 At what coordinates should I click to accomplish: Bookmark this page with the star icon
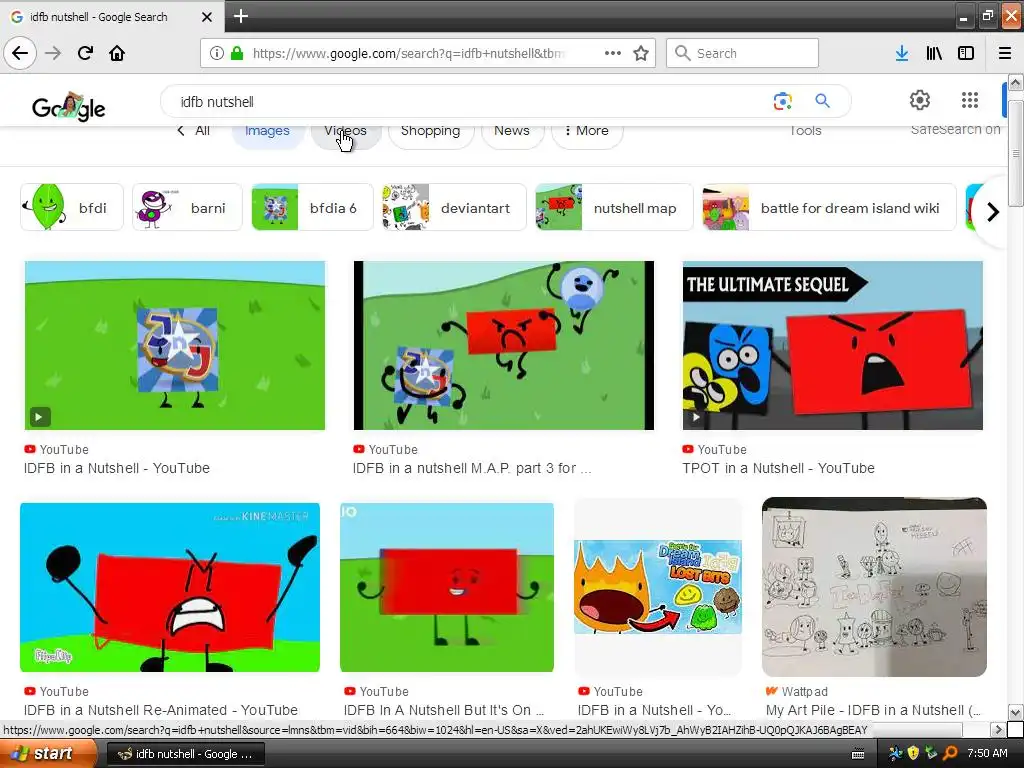click(641, 53)
